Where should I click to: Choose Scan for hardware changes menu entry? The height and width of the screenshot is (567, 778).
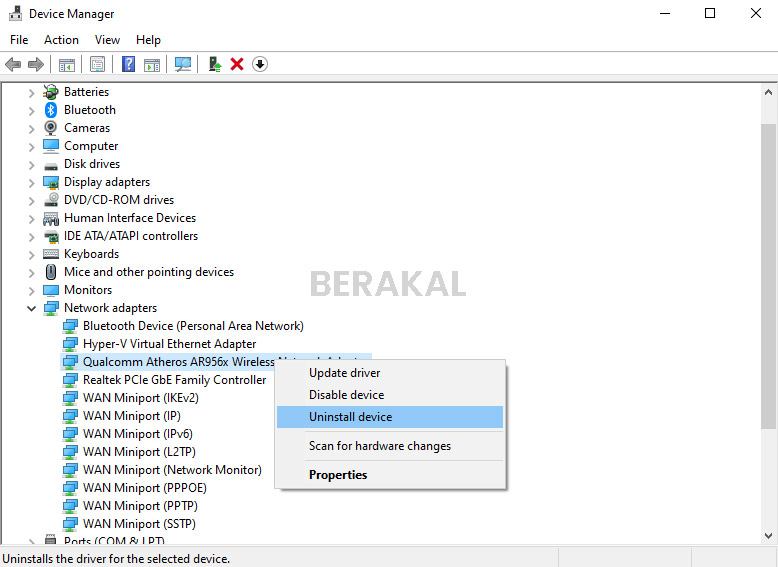(x=390, y=446)
